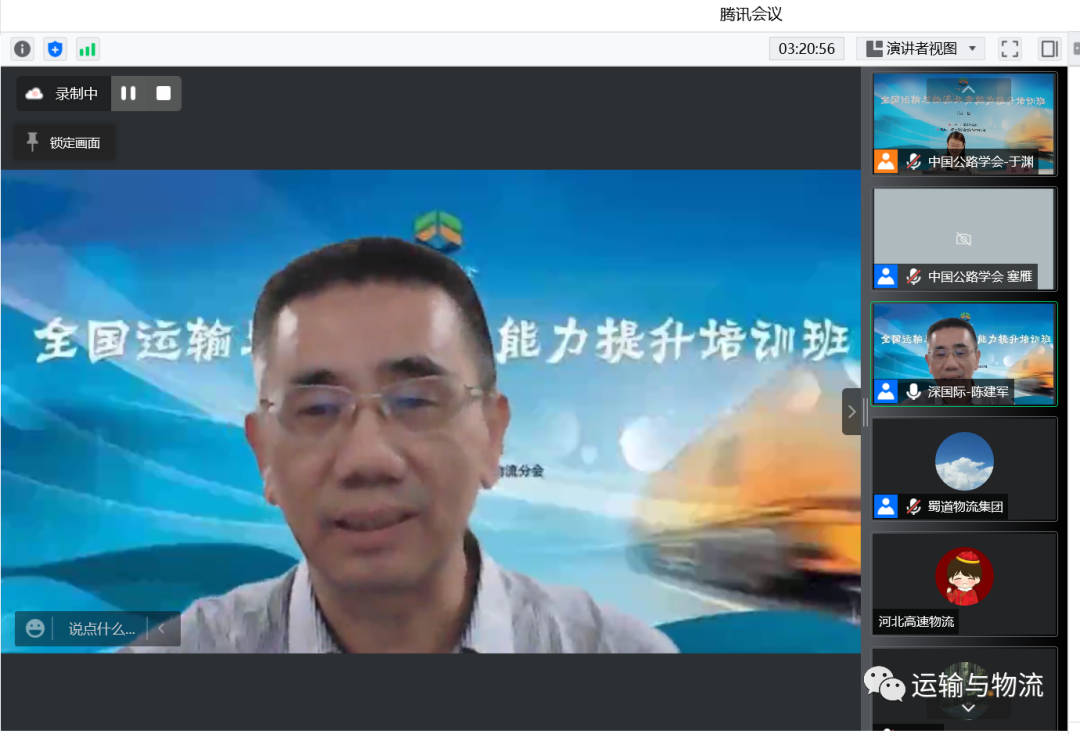Click the camera-off icon in 塞雁 tile
This screenshot has width=1080, height=734.
tap(964, 239)
